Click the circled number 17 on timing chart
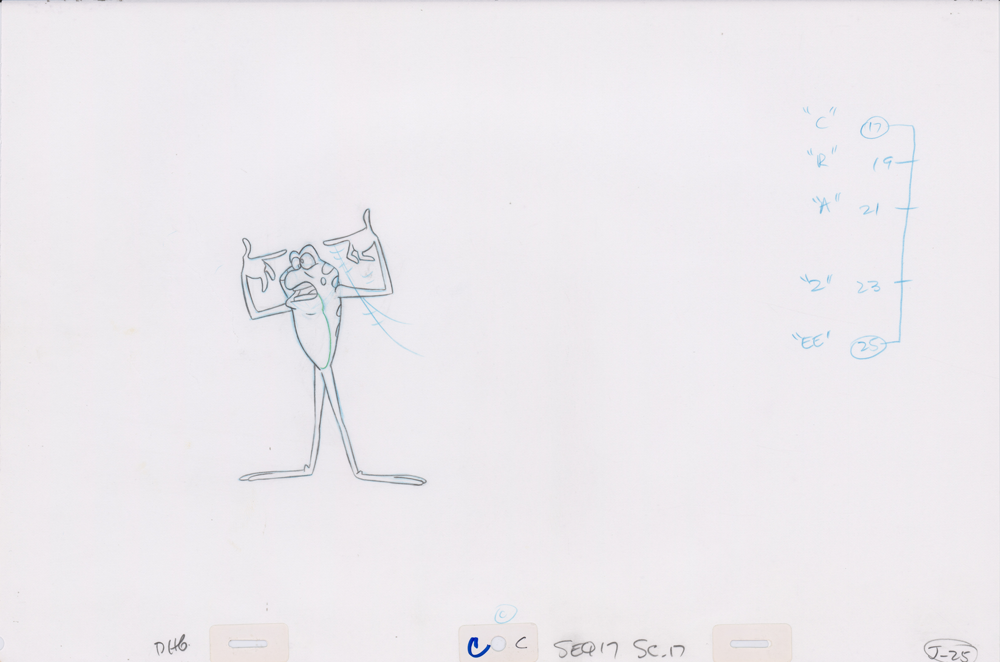 click(x=874, y=127)
